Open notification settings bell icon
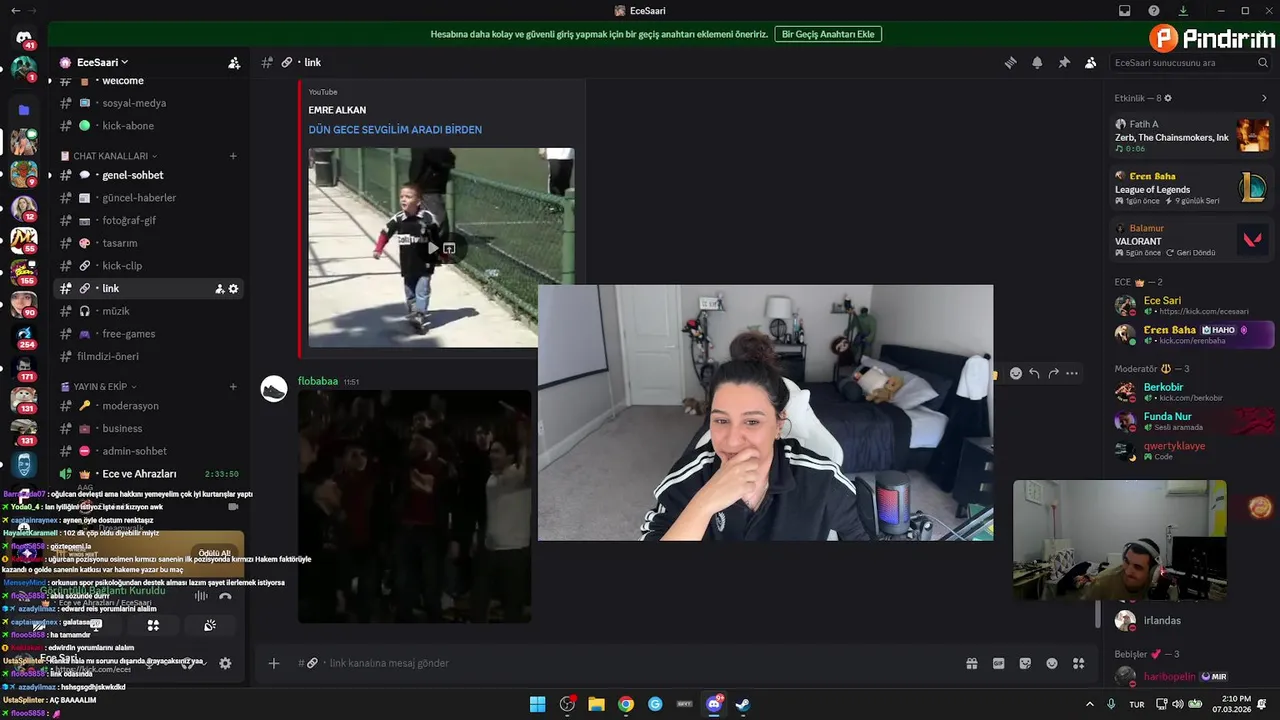The image size is (1280, 720). click(1037, 62)
